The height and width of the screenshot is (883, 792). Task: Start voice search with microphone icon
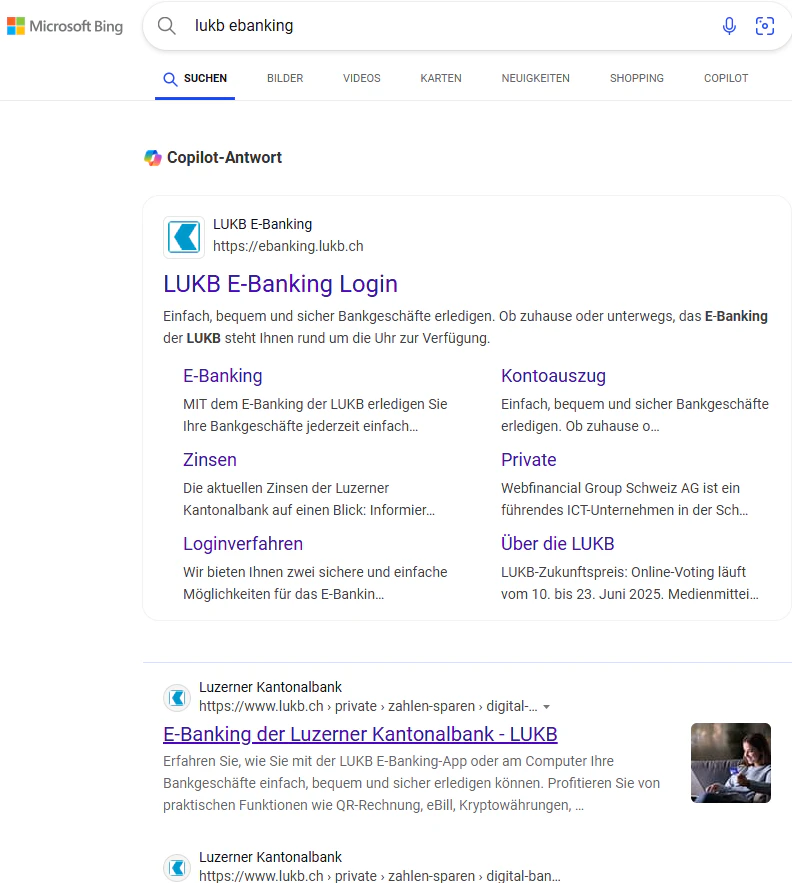coord(729,26)
